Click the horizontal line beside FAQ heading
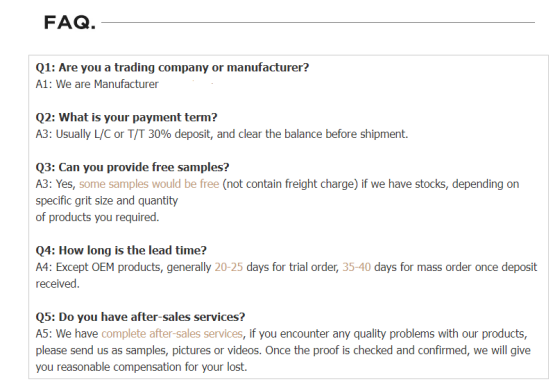The height and width of the screenshot is (385, 554). [318, 22]
